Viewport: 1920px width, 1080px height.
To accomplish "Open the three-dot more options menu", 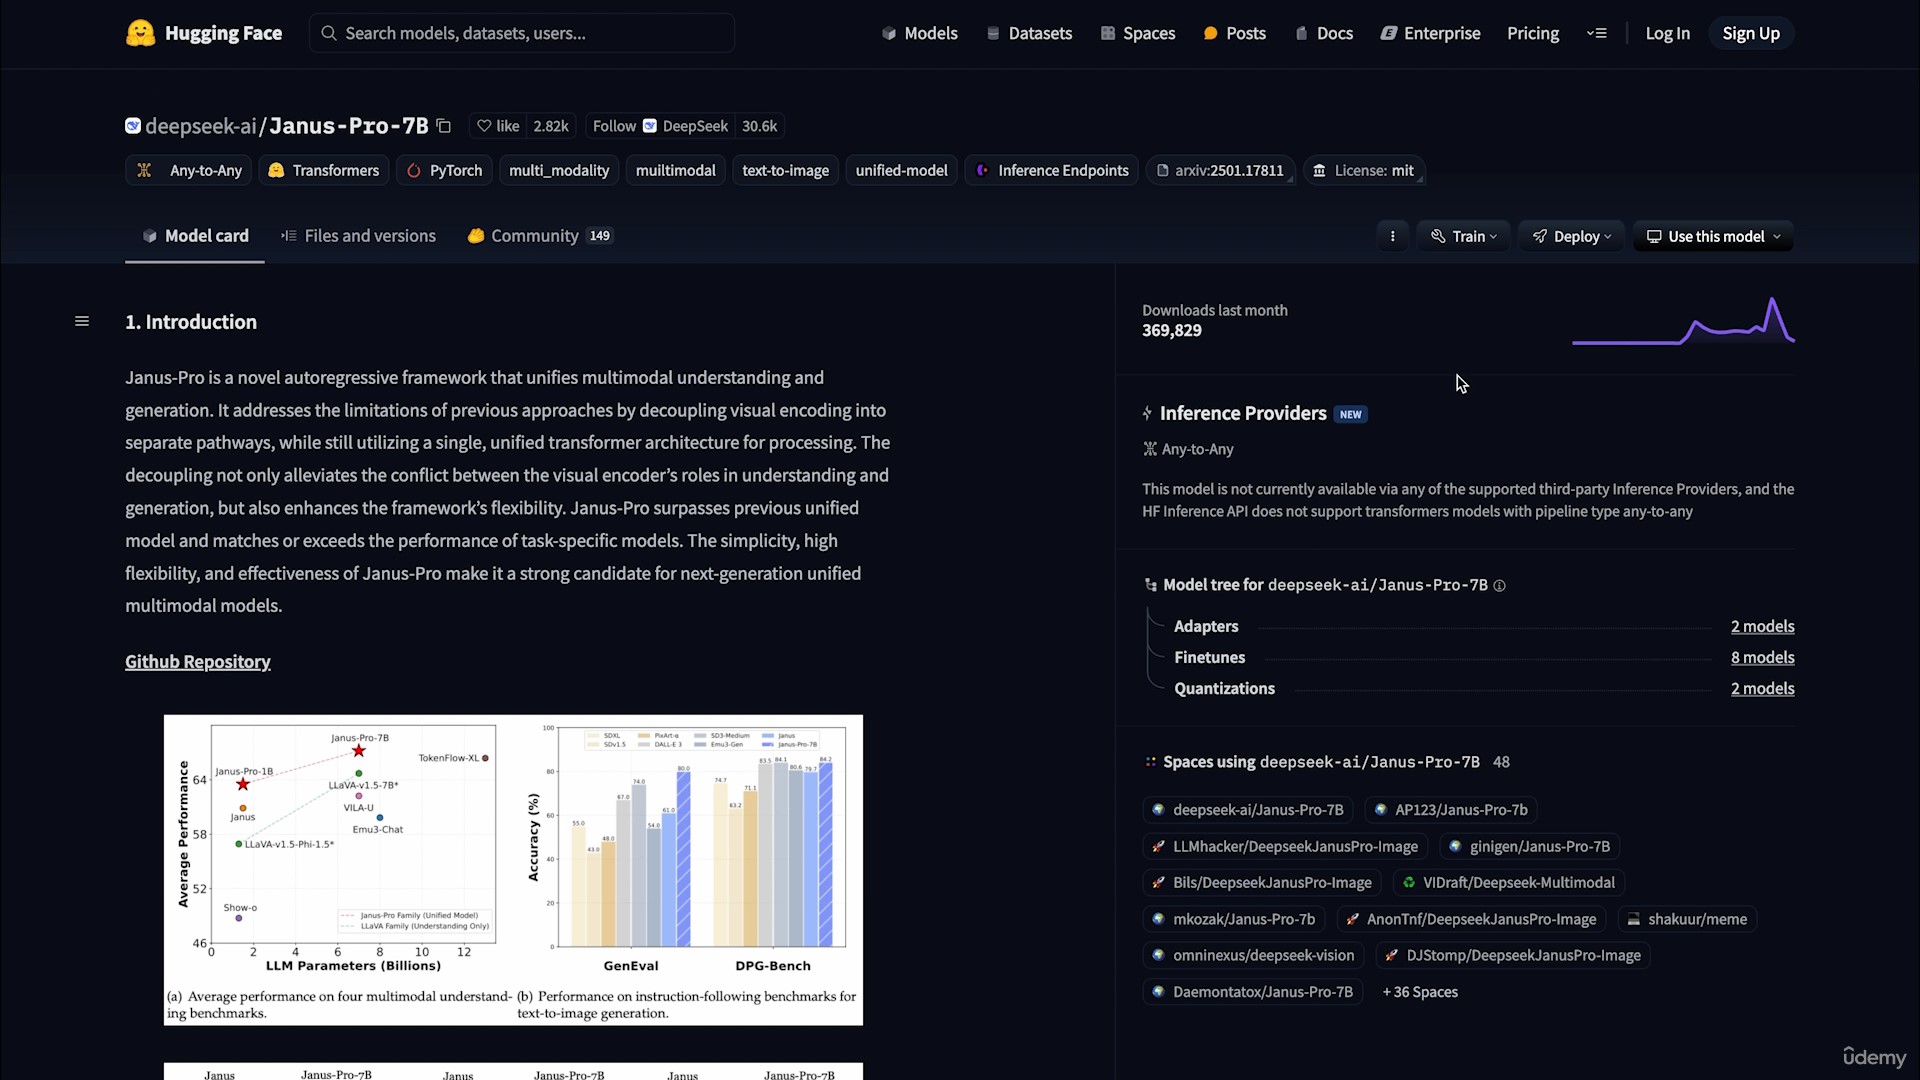I will coord(1392,236).
